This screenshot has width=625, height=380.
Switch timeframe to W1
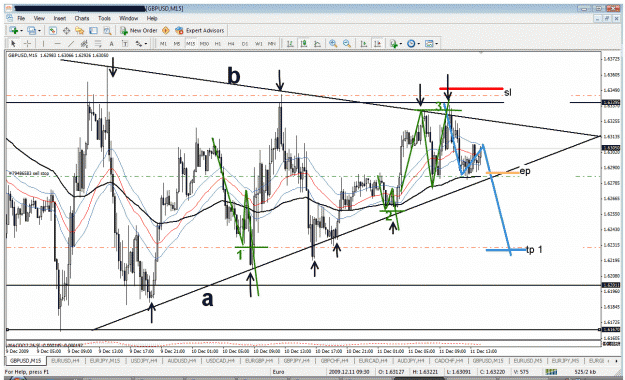[x=258, y=44]
